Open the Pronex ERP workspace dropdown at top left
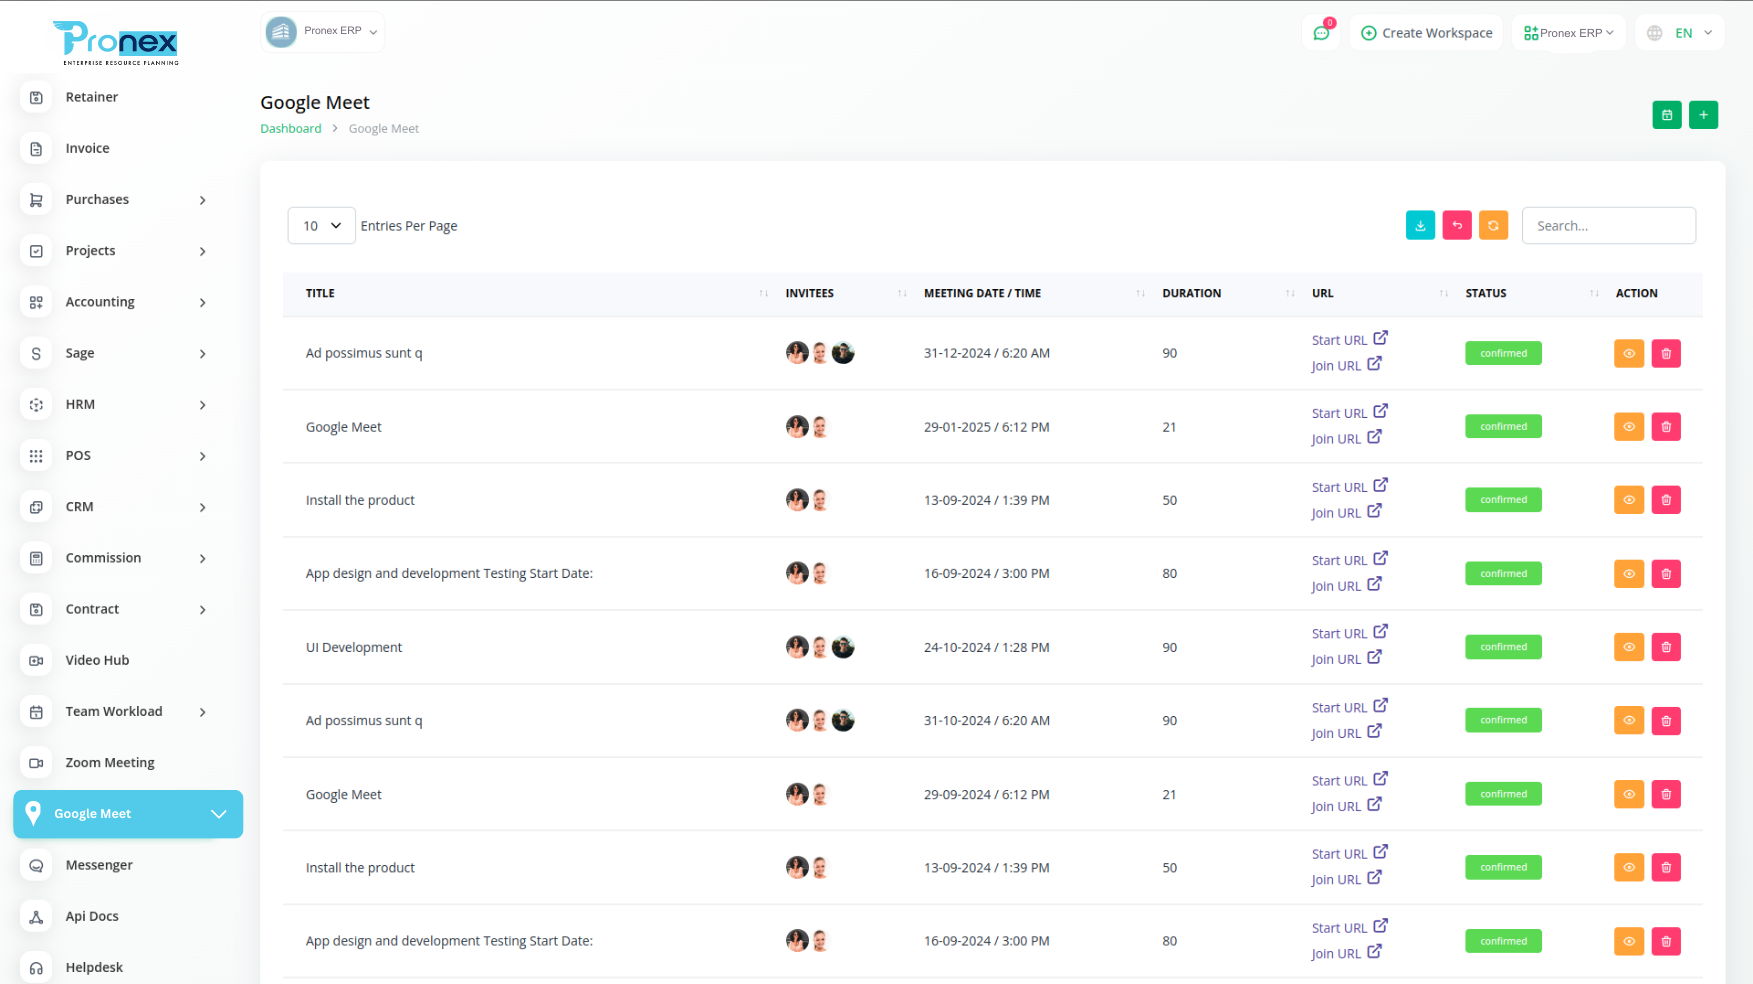This screenshot has width=1753, height=984. tap(322, 32)
